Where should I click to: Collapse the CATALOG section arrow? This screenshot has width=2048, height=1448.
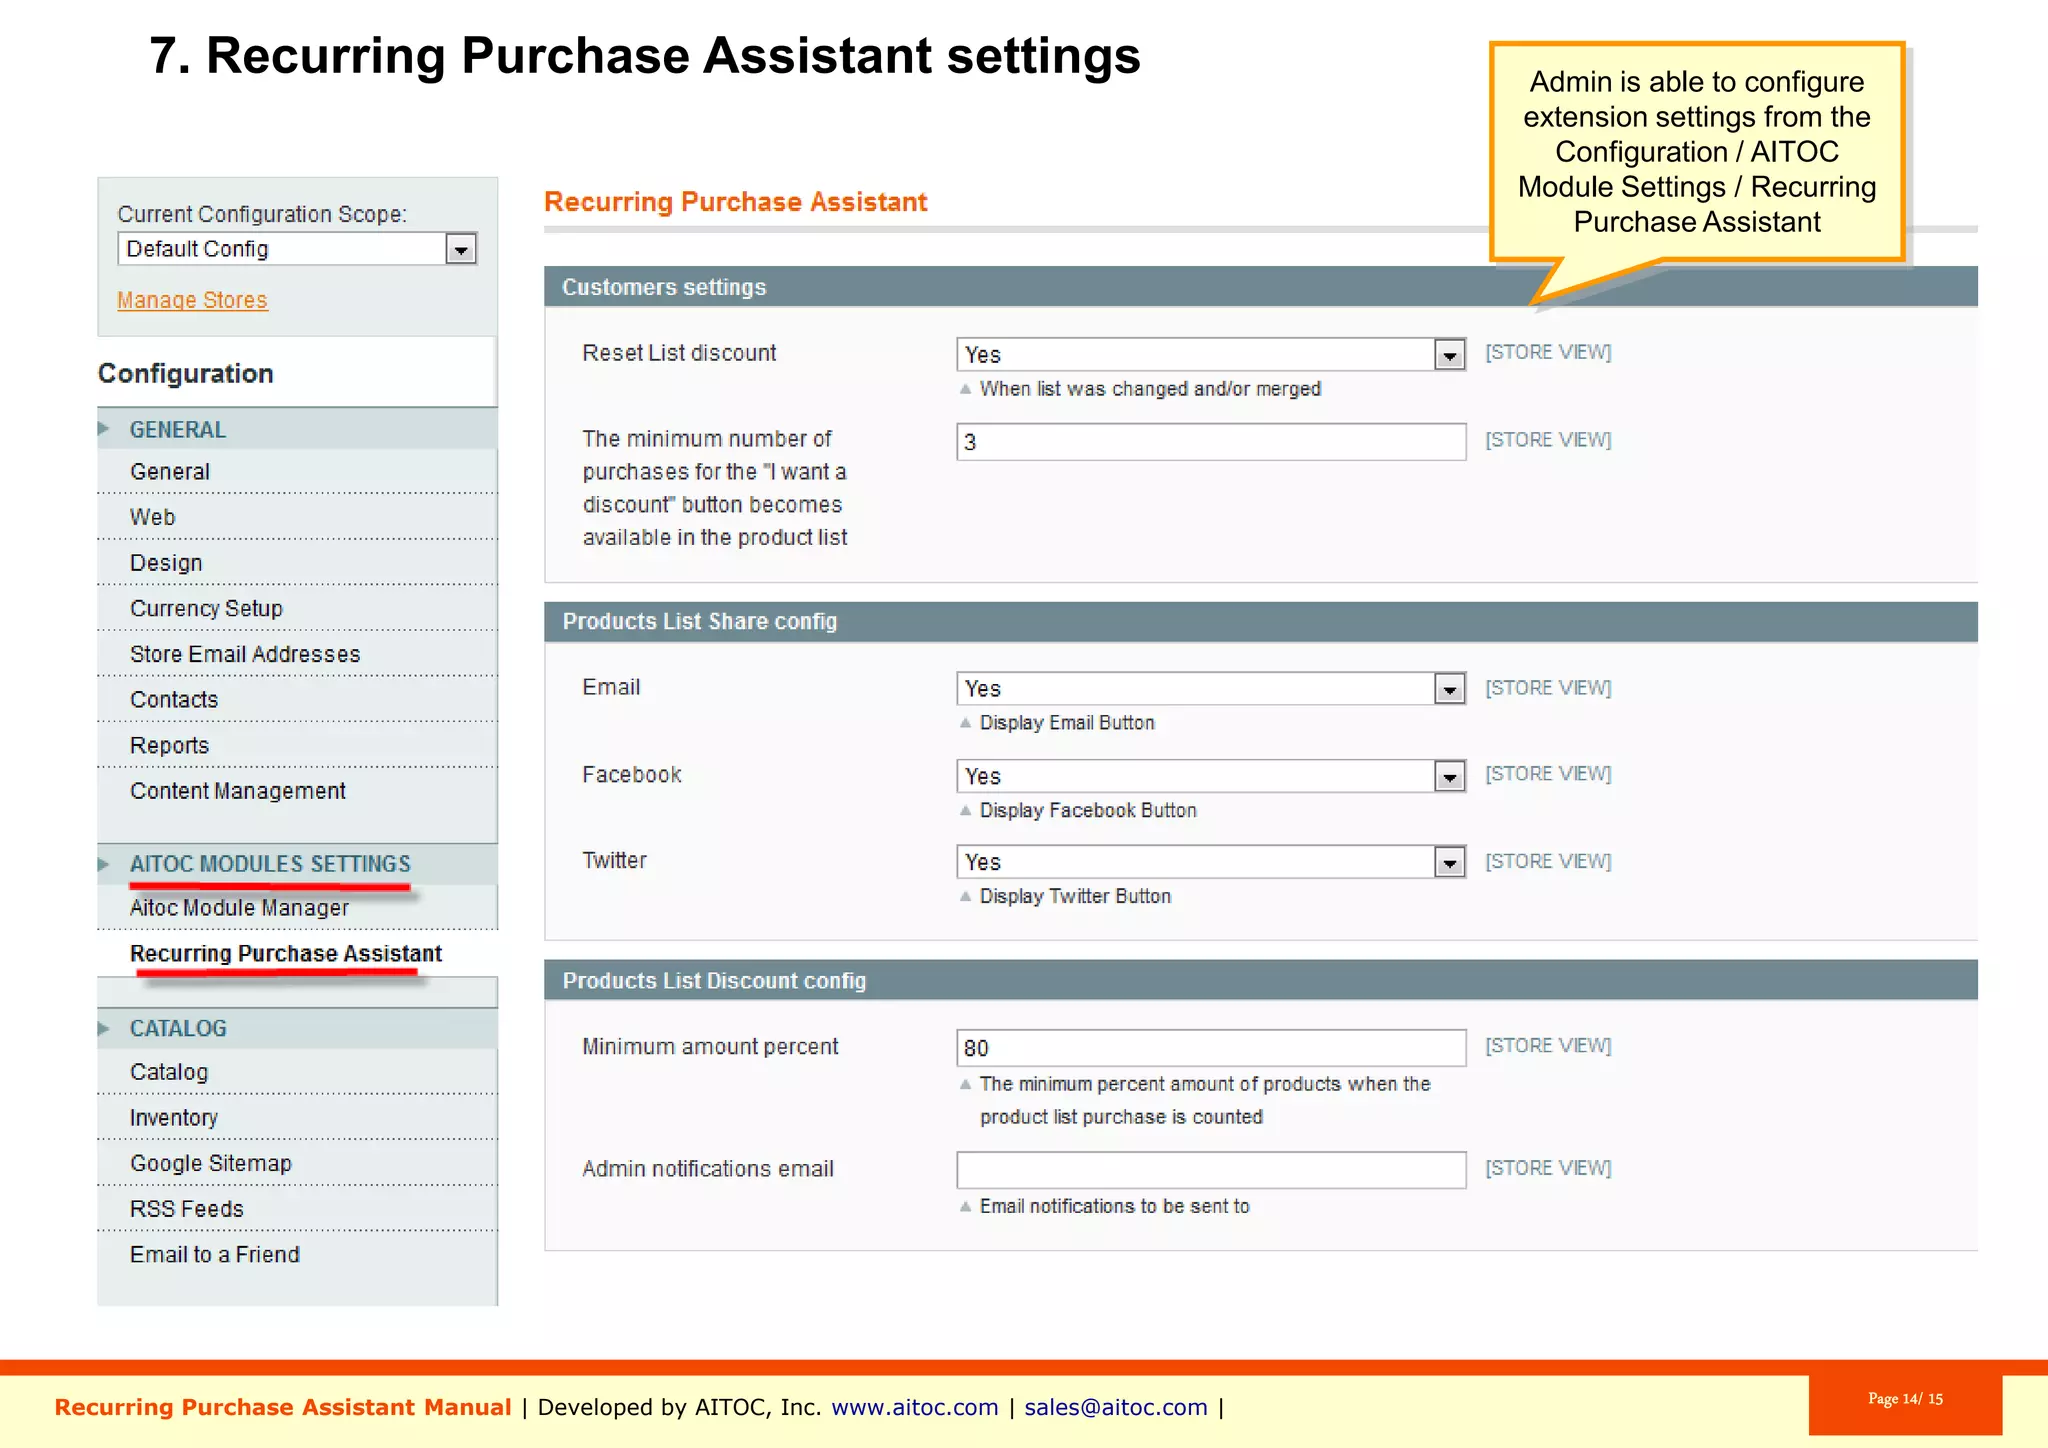(104, 1029)
